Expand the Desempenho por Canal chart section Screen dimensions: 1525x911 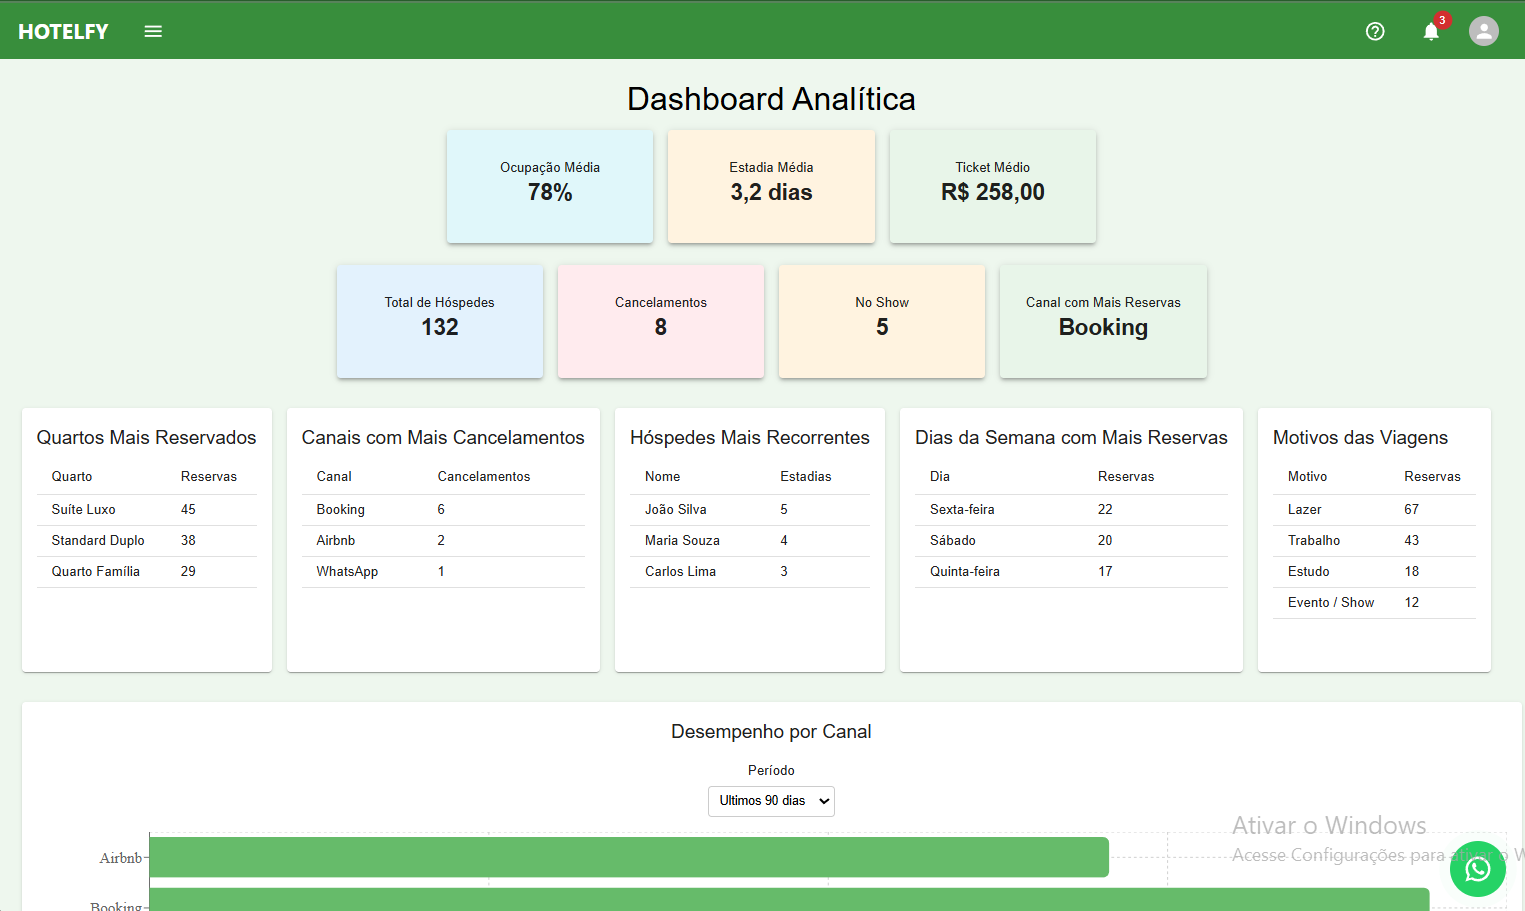770,731
